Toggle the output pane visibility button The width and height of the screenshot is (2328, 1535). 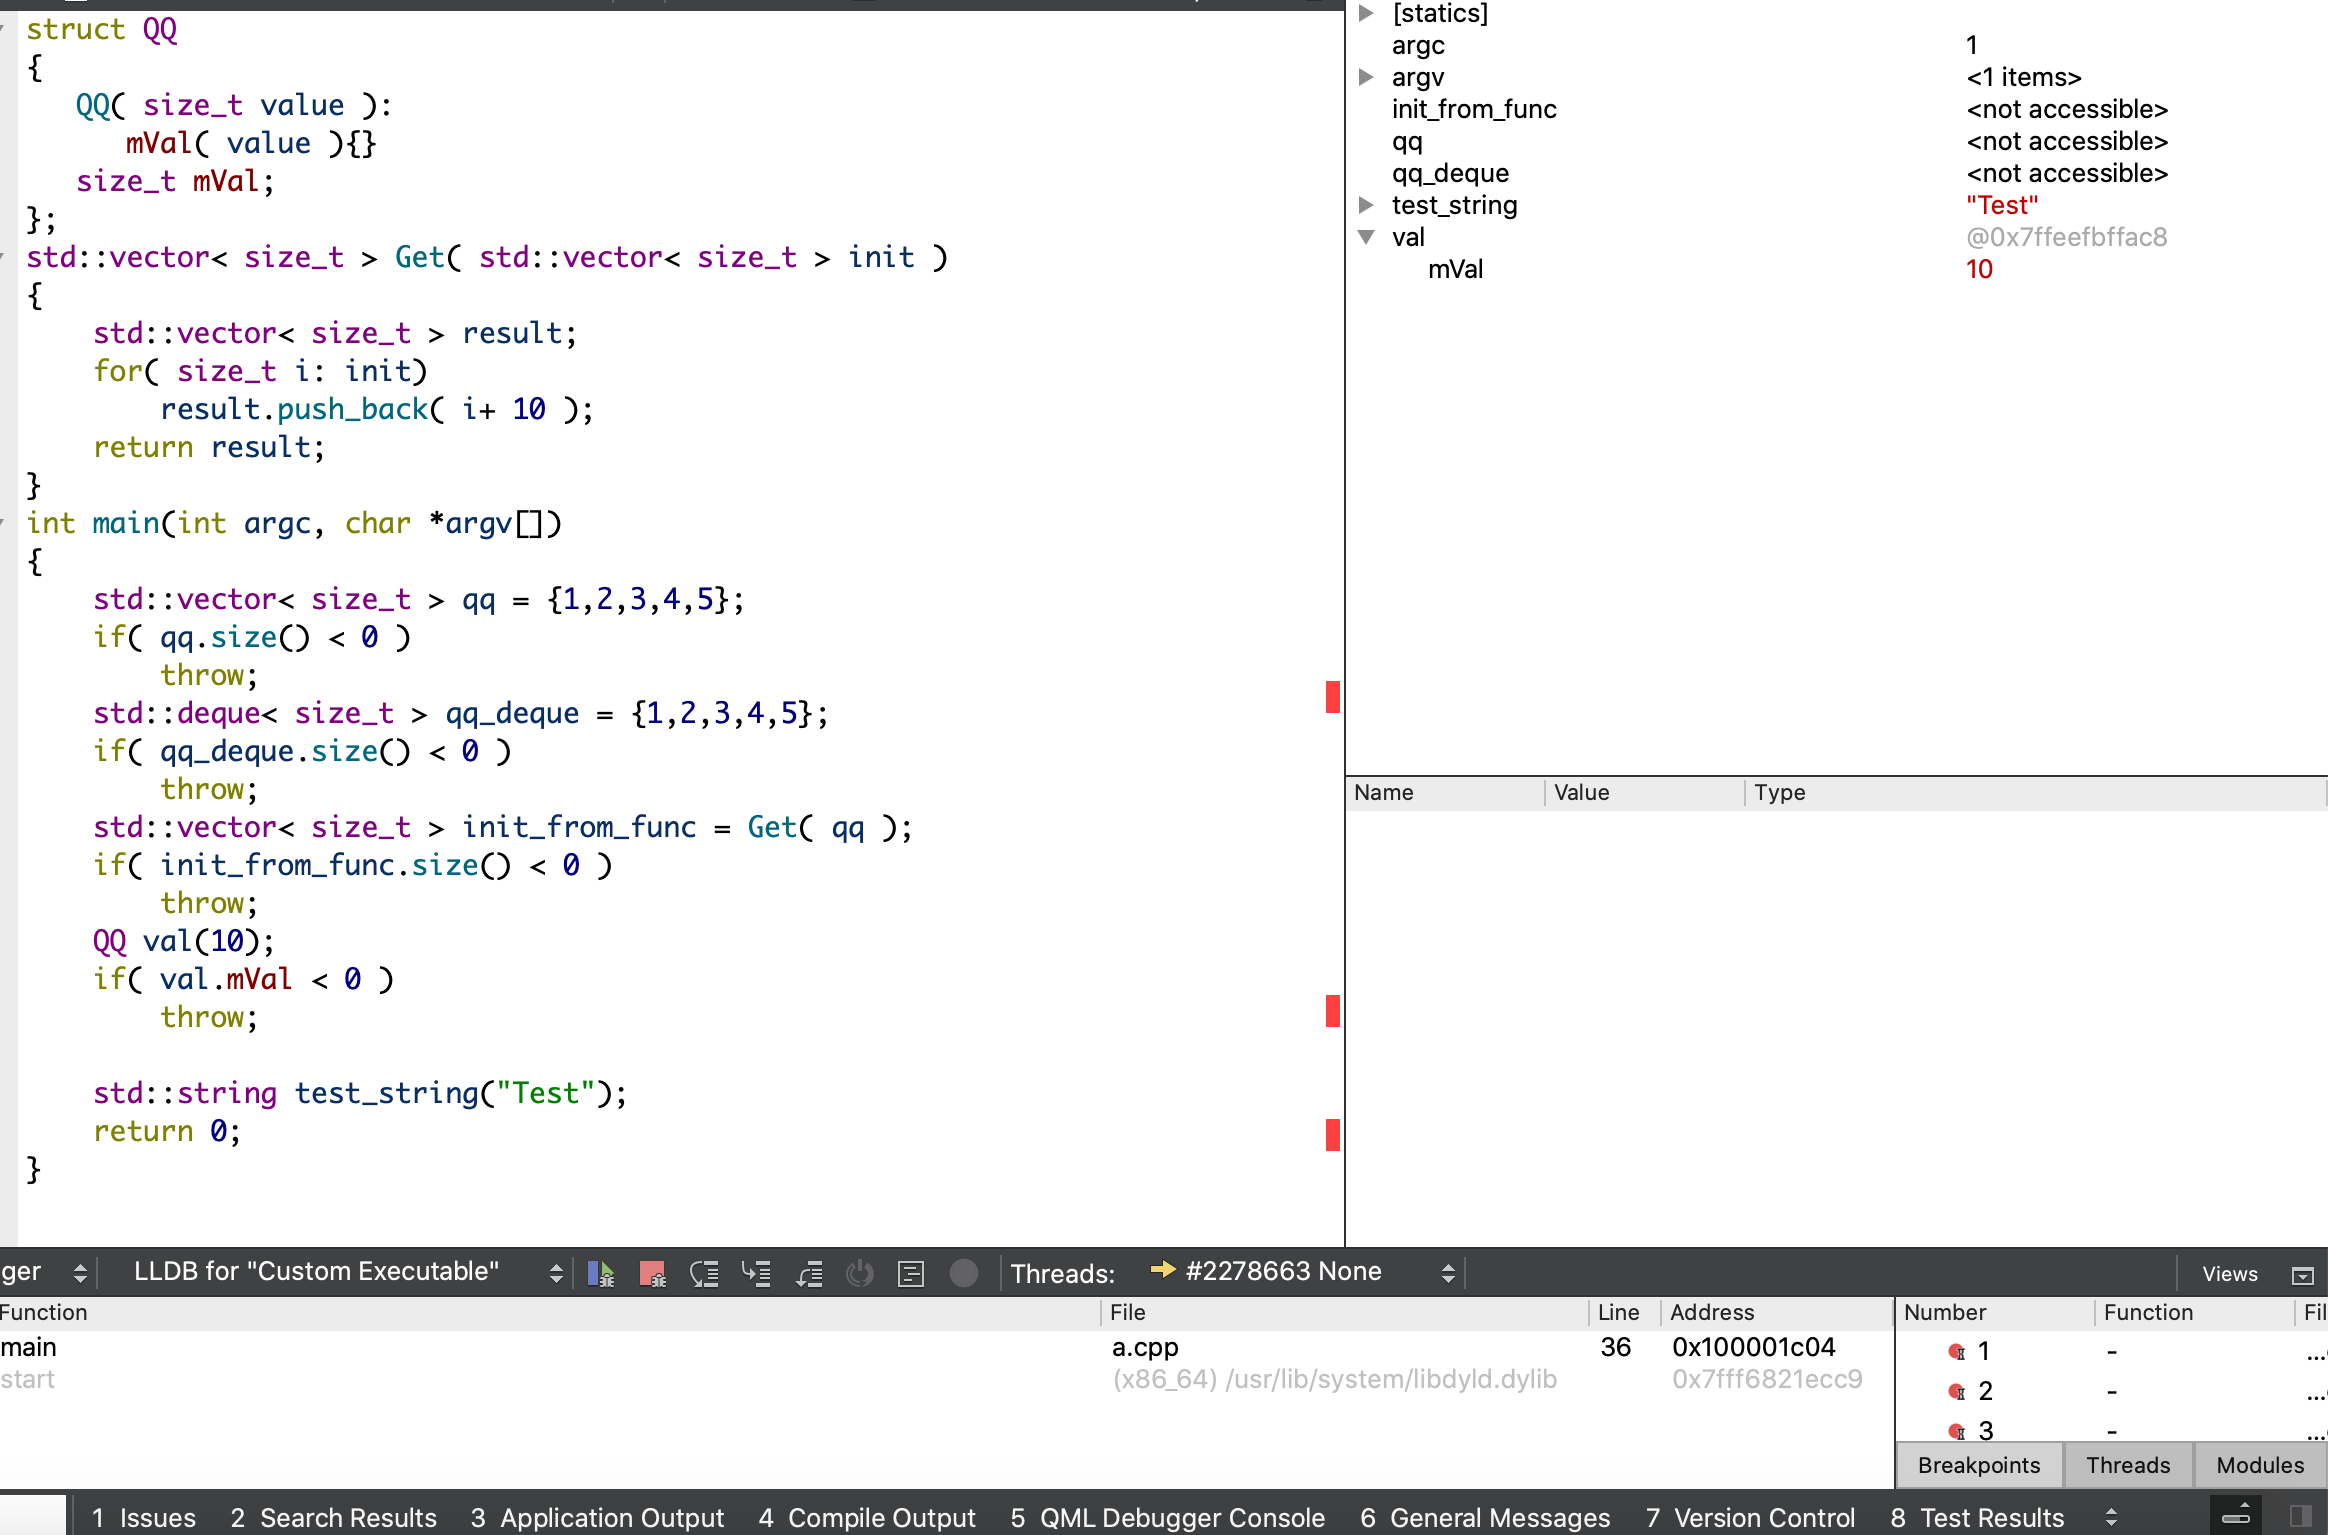(x=2236, y=1516)
